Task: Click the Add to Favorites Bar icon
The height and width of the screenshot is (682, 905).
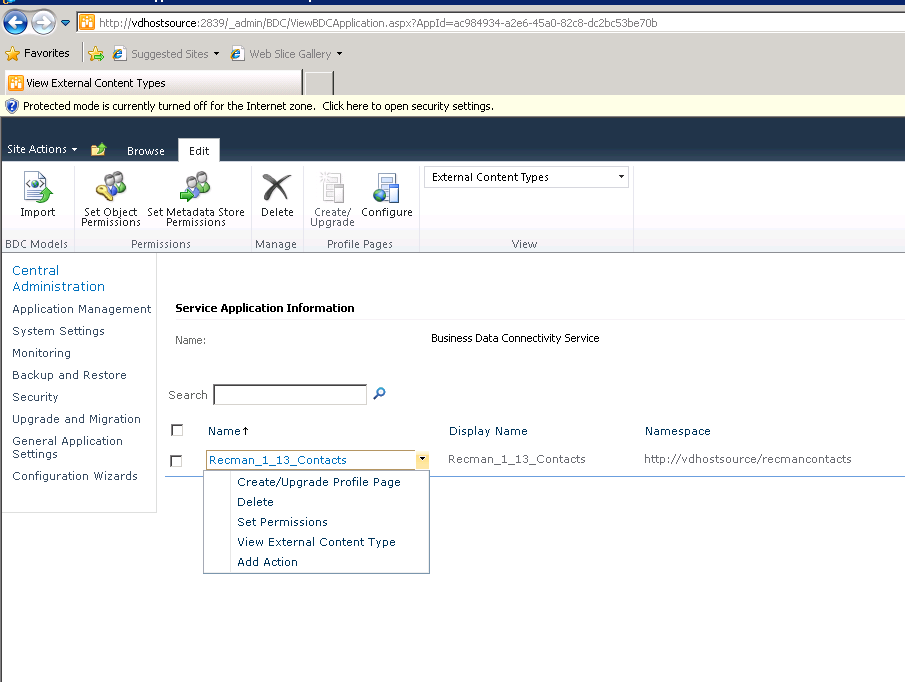Action: click(96, 54)
